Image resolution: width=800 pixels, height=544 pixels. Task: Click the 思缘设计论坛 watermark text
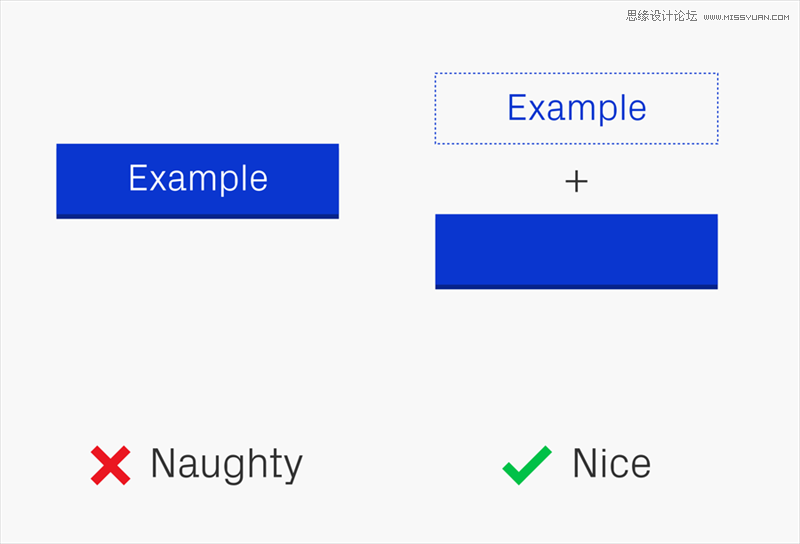click(x=661, y=16)
